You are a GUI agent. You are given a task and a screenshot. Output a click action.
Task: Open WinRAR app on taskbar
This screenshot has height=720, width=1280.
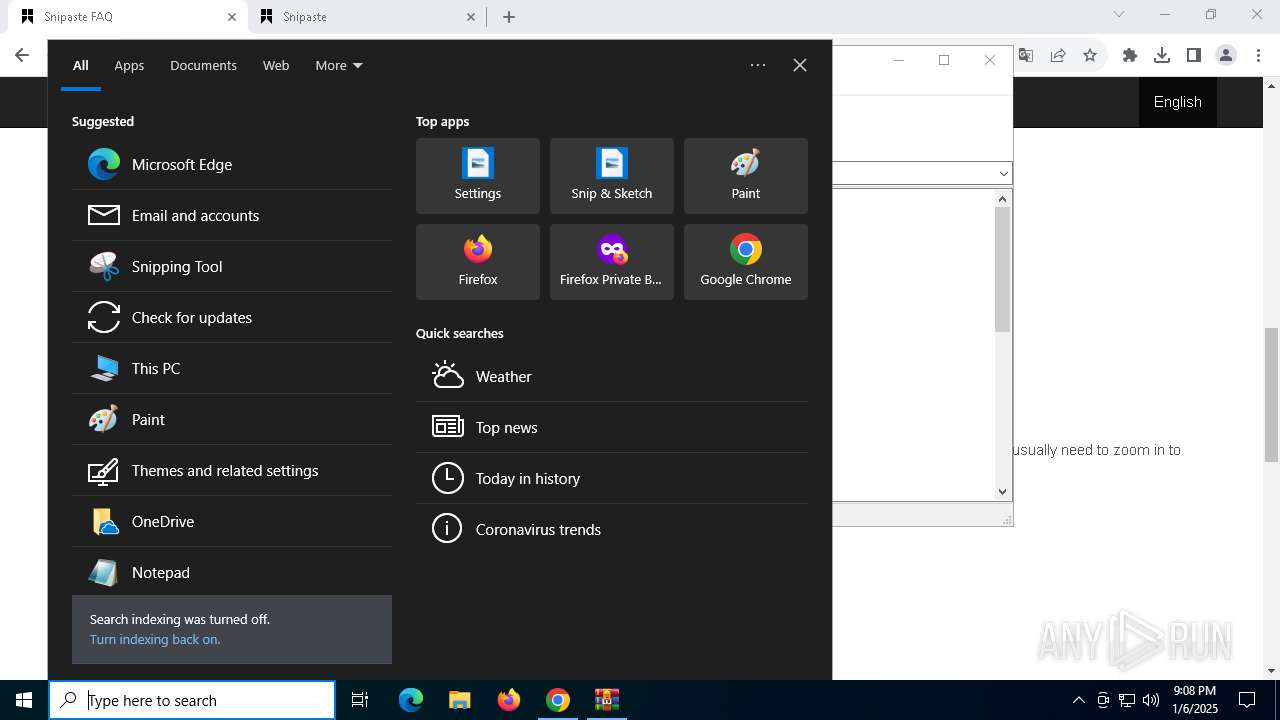click(607, 700)
